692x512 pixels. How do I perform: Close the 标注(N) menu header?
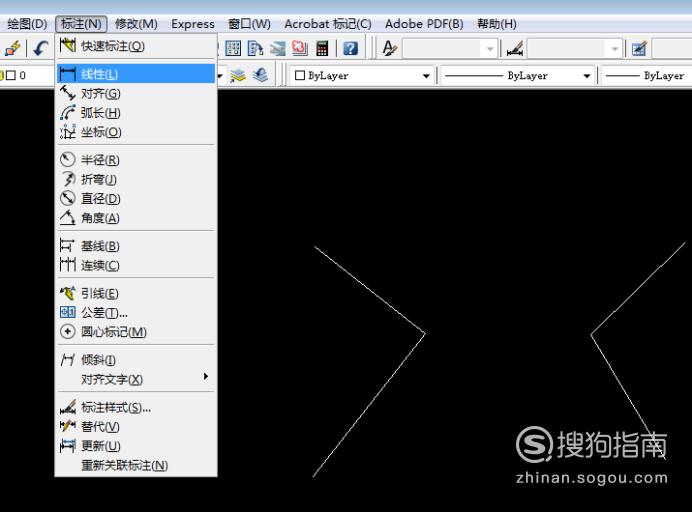click(81, 24)
